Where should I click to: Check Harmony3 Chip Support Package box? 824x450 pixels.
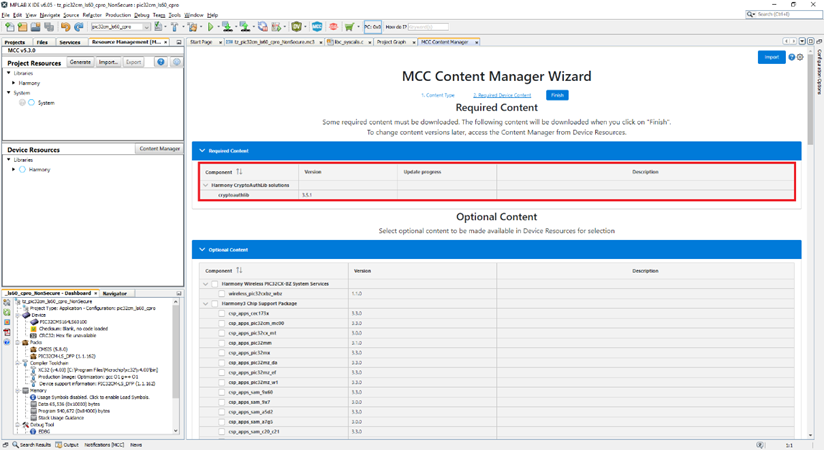[214, 304]
